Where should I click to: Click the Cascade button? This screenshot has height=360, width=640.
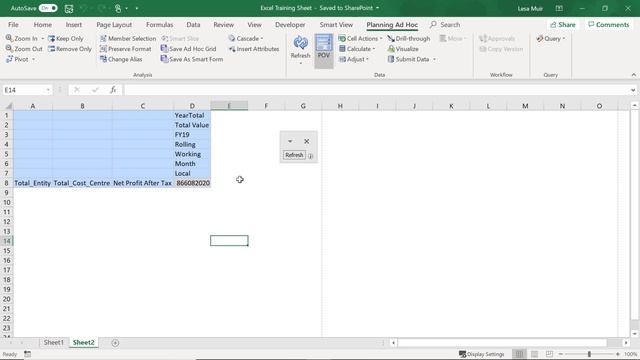tap(244, 38)
